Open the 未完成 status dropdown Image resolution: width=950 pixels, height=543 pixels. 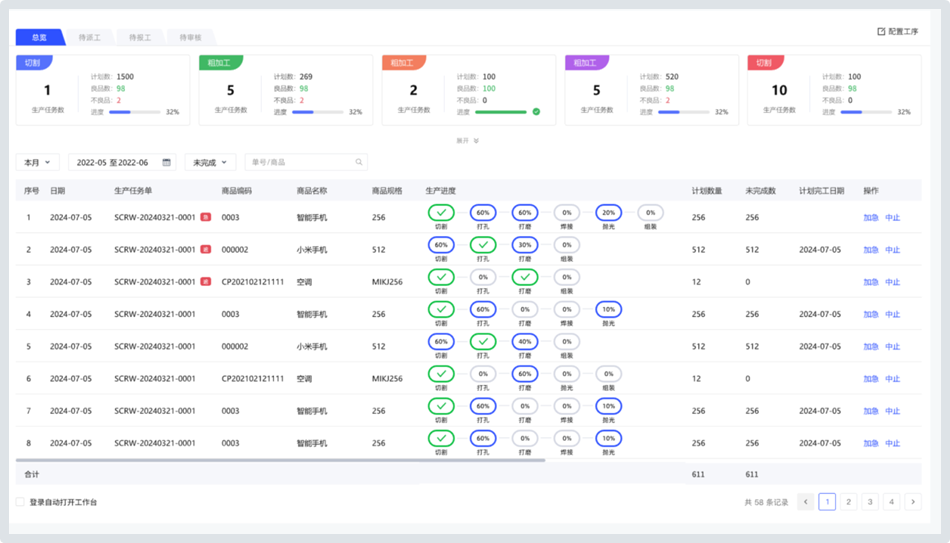pos(210,162)
